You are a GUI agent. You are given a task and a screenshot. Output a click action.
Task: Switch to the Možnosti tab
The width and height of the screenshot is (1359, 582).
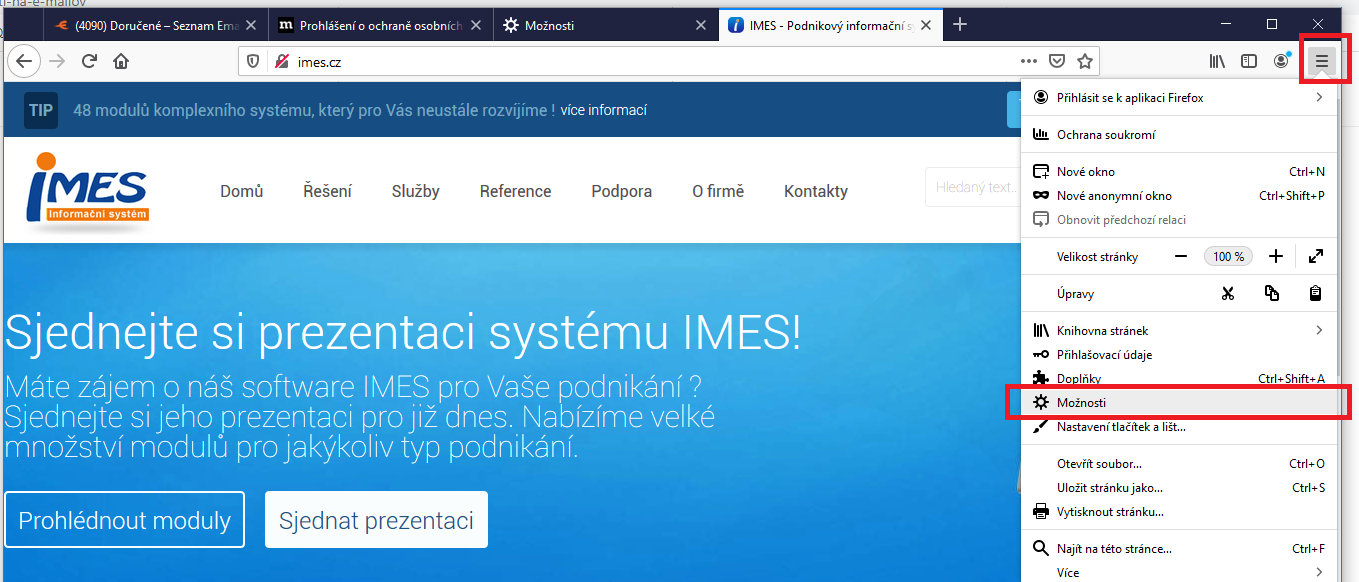(x=606, y=26)
